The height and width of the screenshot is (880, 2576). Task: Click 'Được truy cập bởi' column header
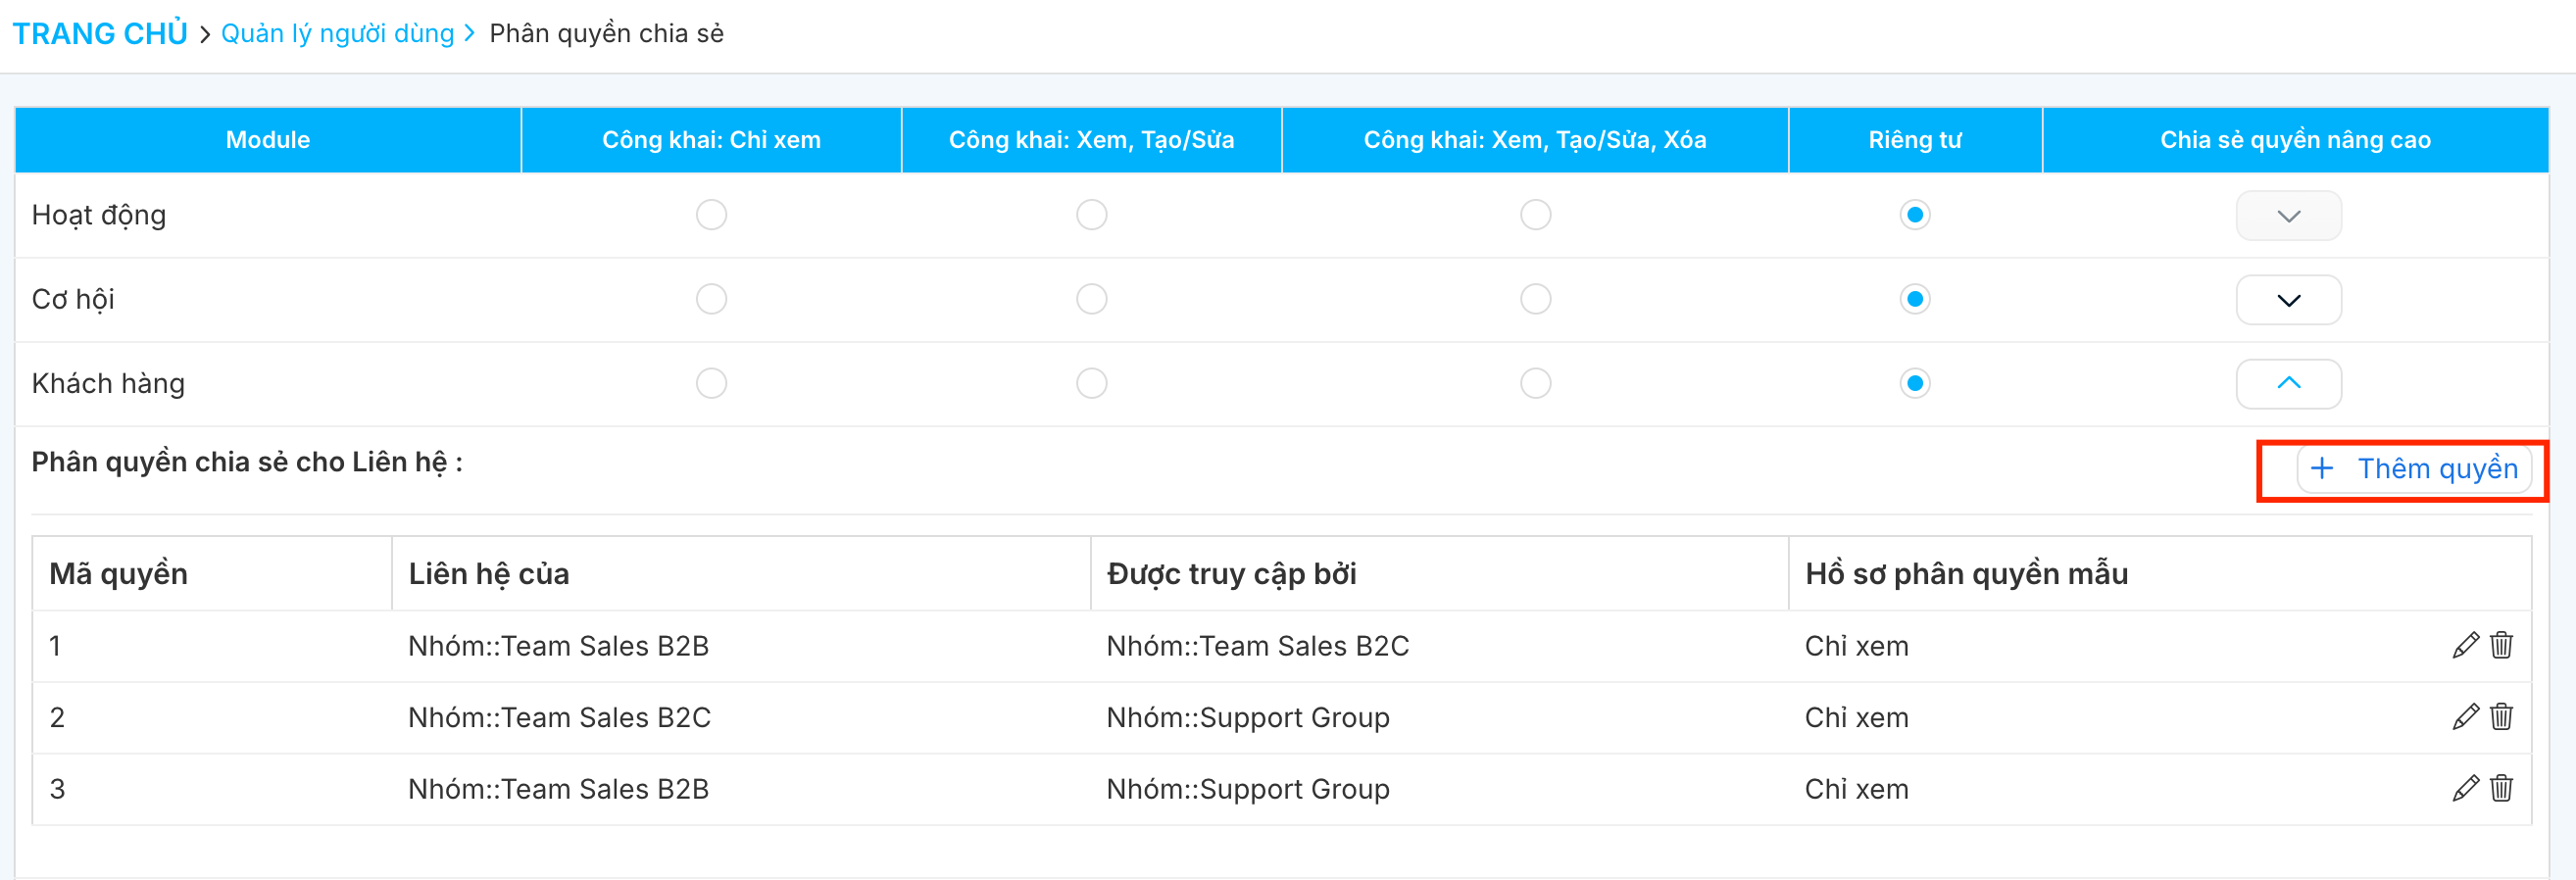(x=1231, y=574)
